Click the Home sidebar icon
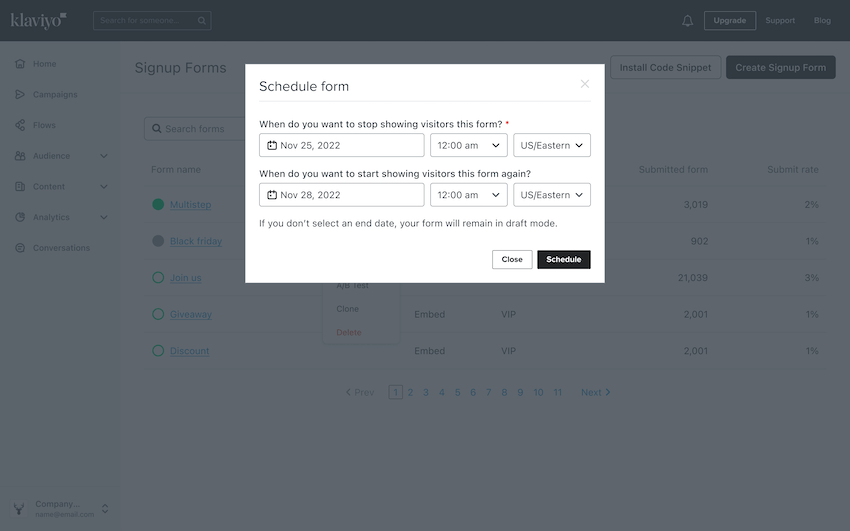The width and height of the screenshot is (850, 531). click(20, 63)
